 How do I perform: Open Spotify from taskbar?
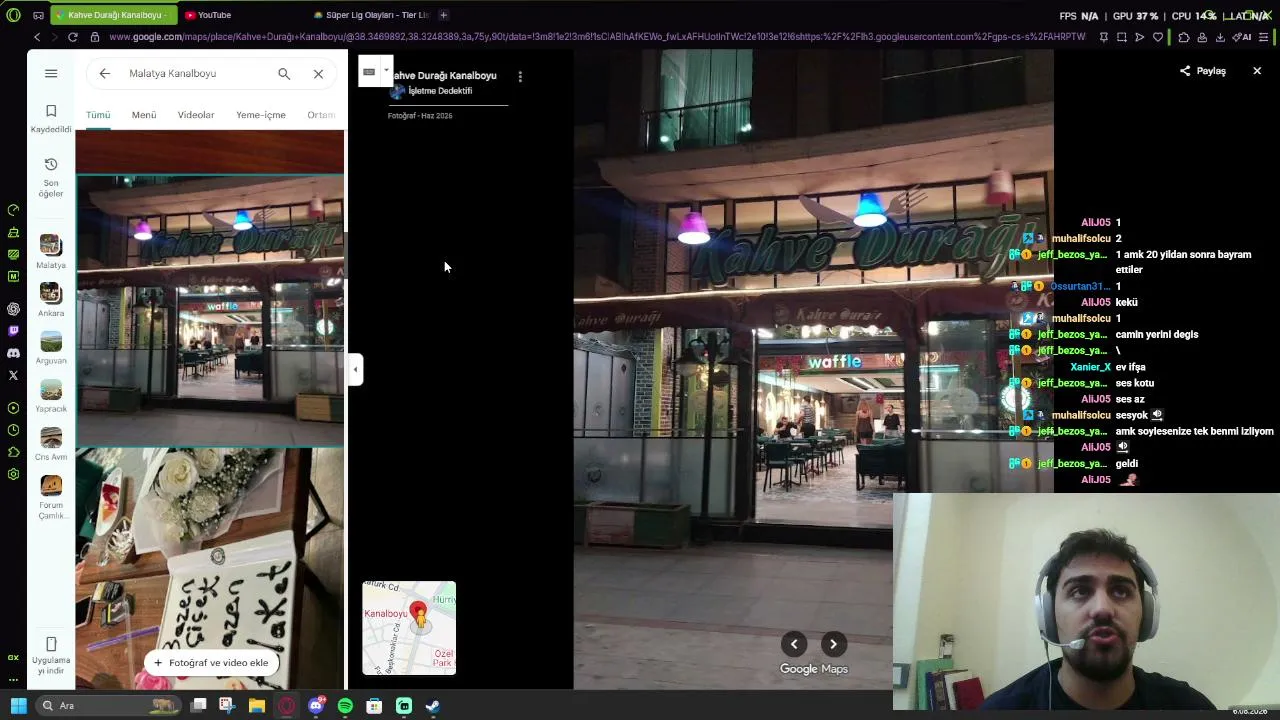coord(345,706)
